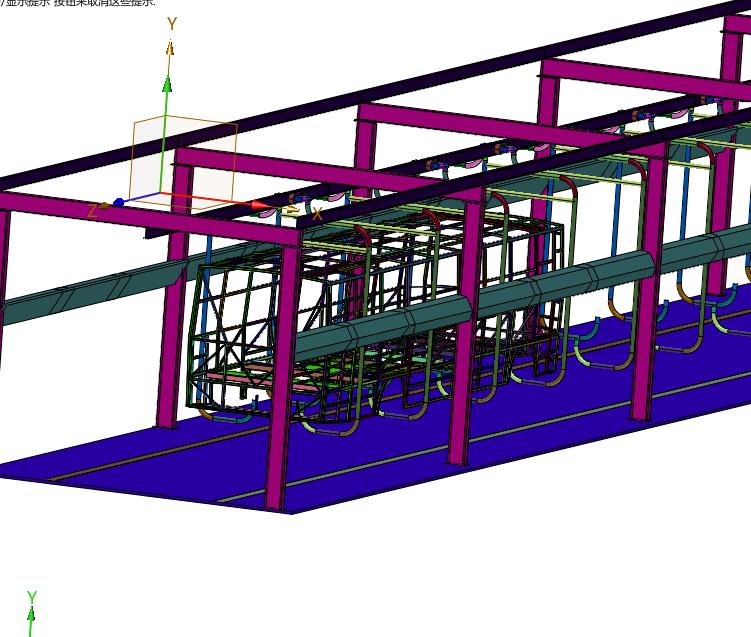751x637 pixels.
Task: Select the orange XY plane box of the triad
Action: point(183,163)
